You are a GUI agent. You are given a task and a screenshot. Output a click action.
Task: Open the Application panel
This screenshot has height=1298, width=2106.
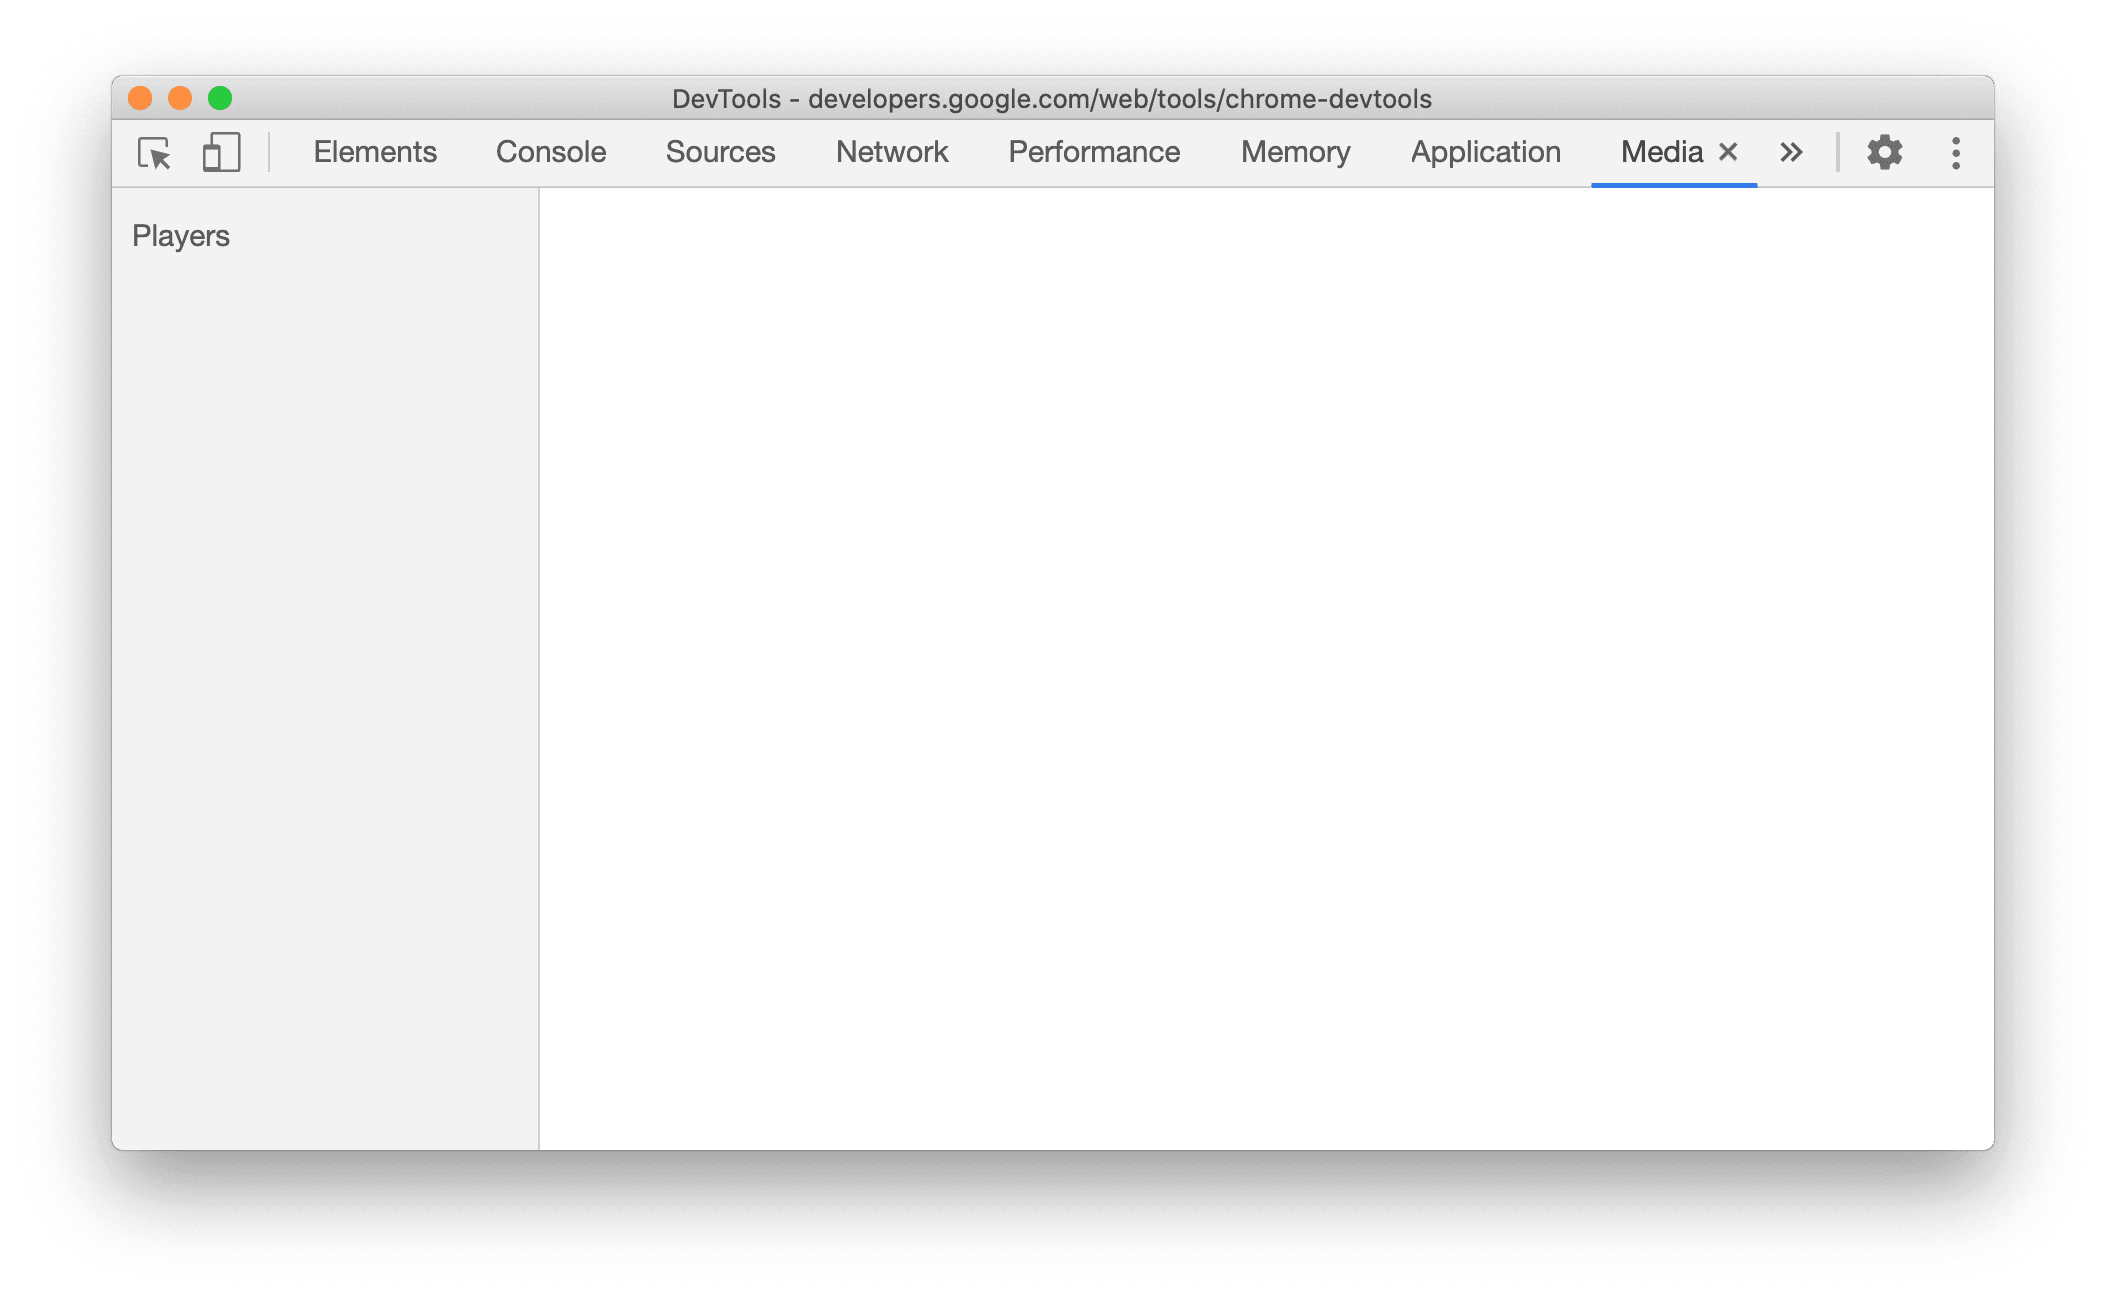[x=1483, y=152]
